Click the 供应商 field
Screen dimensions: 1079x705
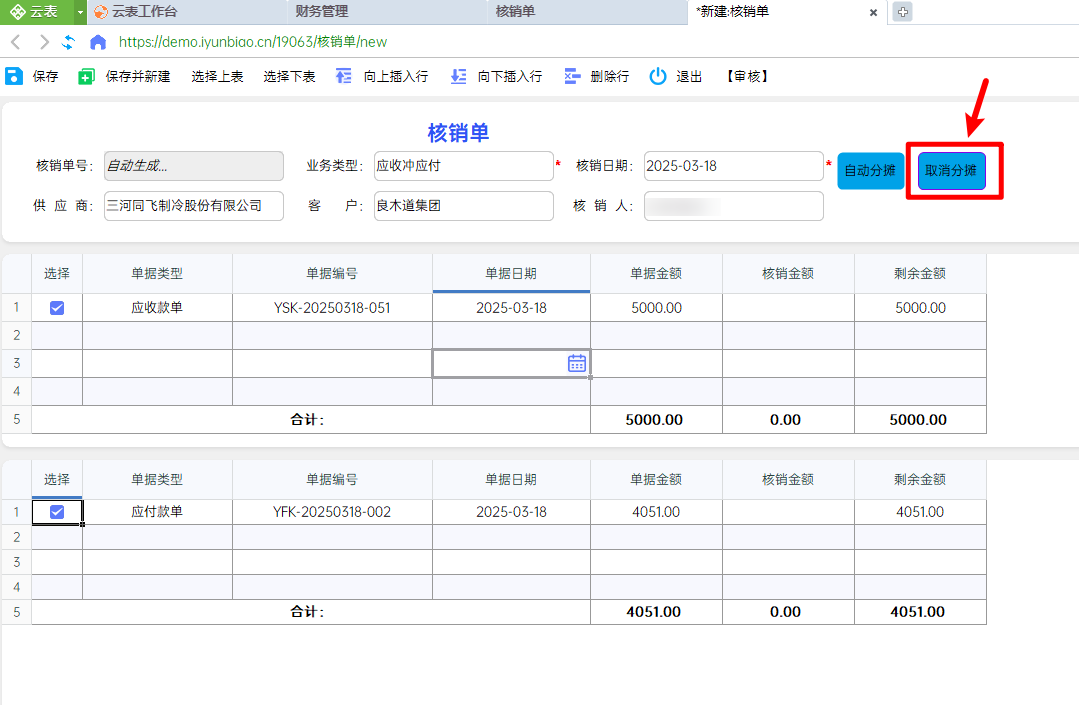[194, 206]
